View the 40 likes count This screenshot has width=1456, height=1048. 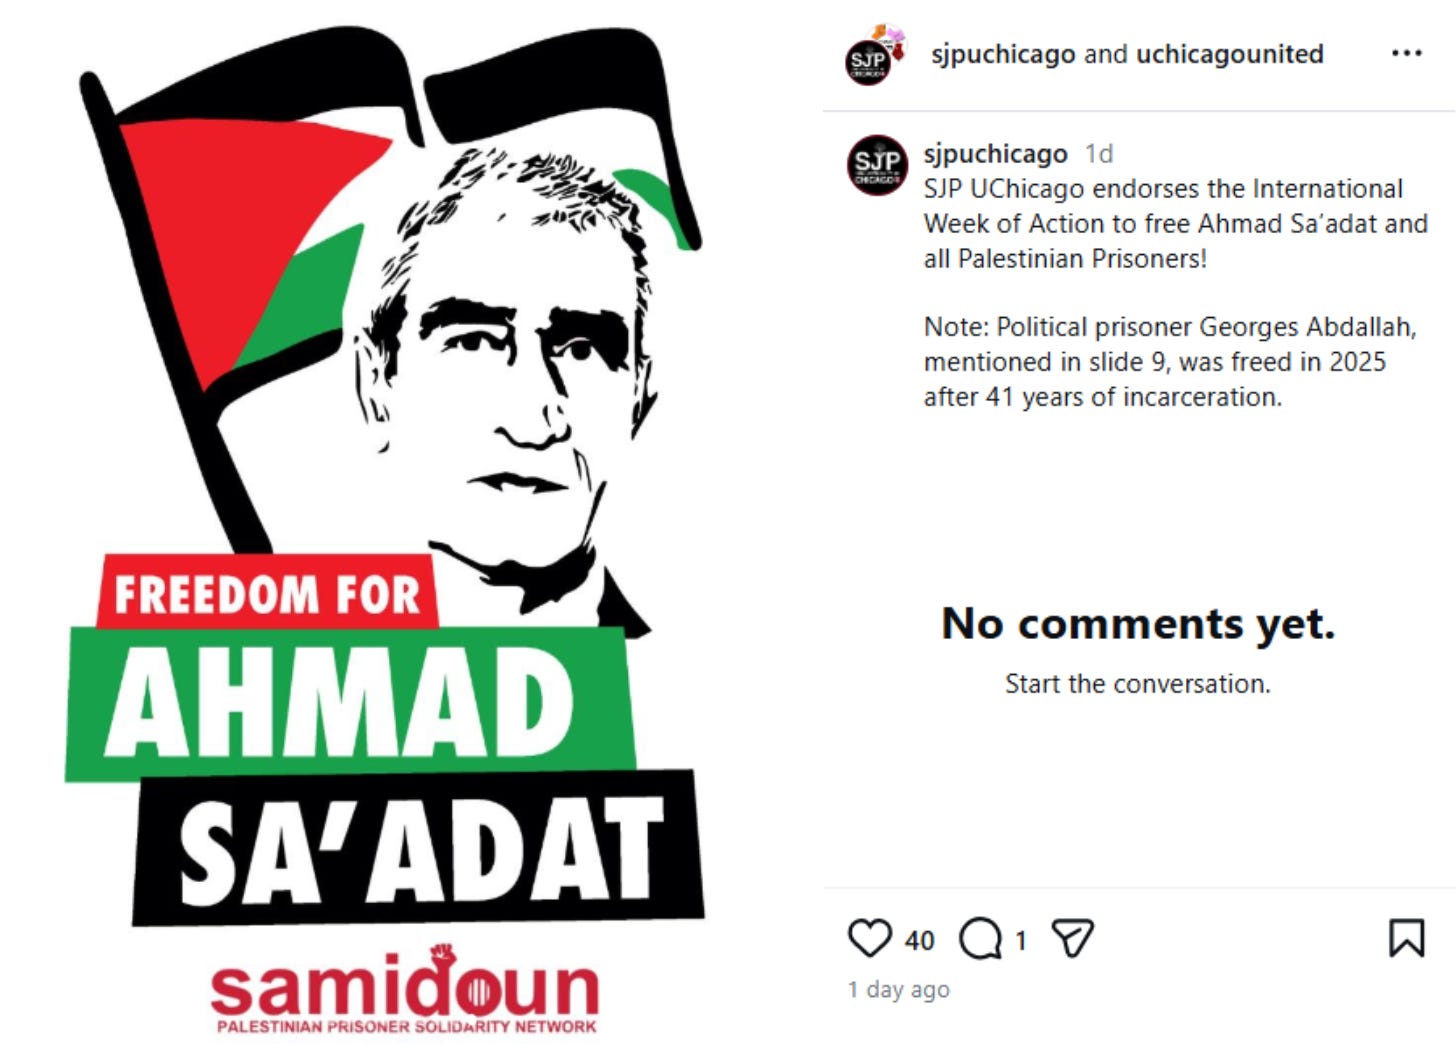[x=919, y=940]
